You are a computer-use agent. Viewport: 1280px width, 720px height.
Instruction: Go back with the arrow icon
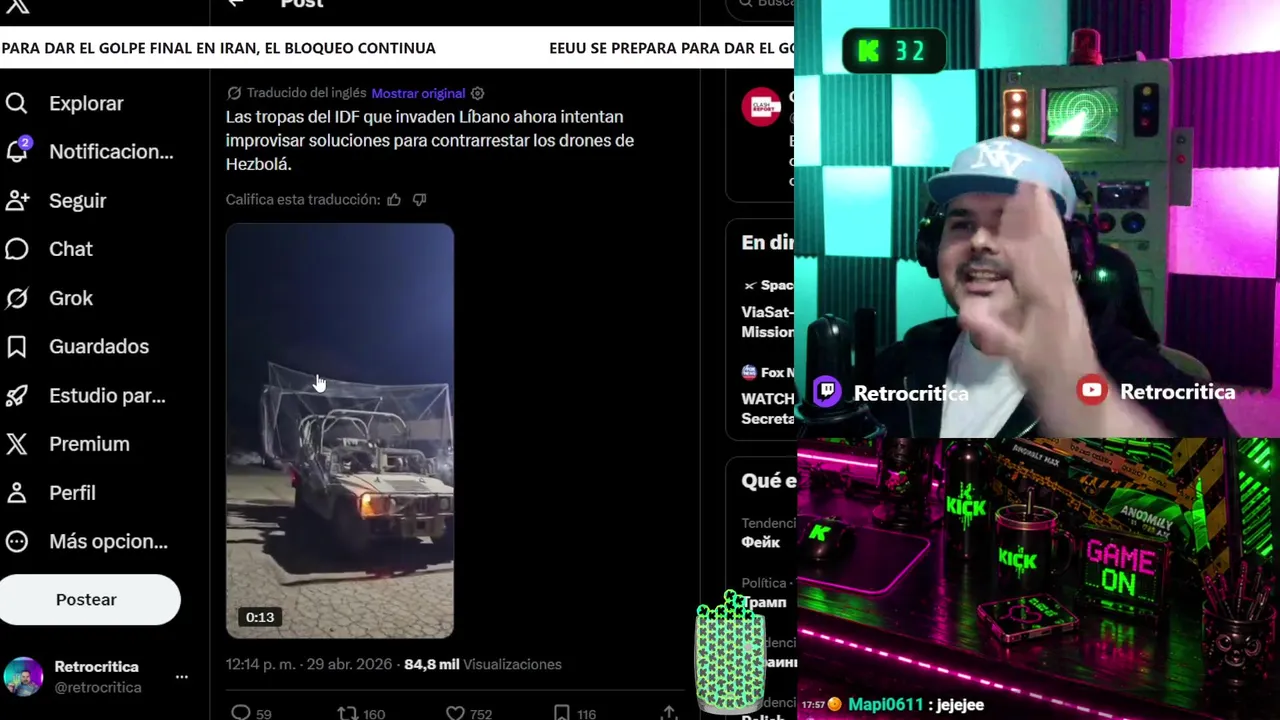(236, 4)
